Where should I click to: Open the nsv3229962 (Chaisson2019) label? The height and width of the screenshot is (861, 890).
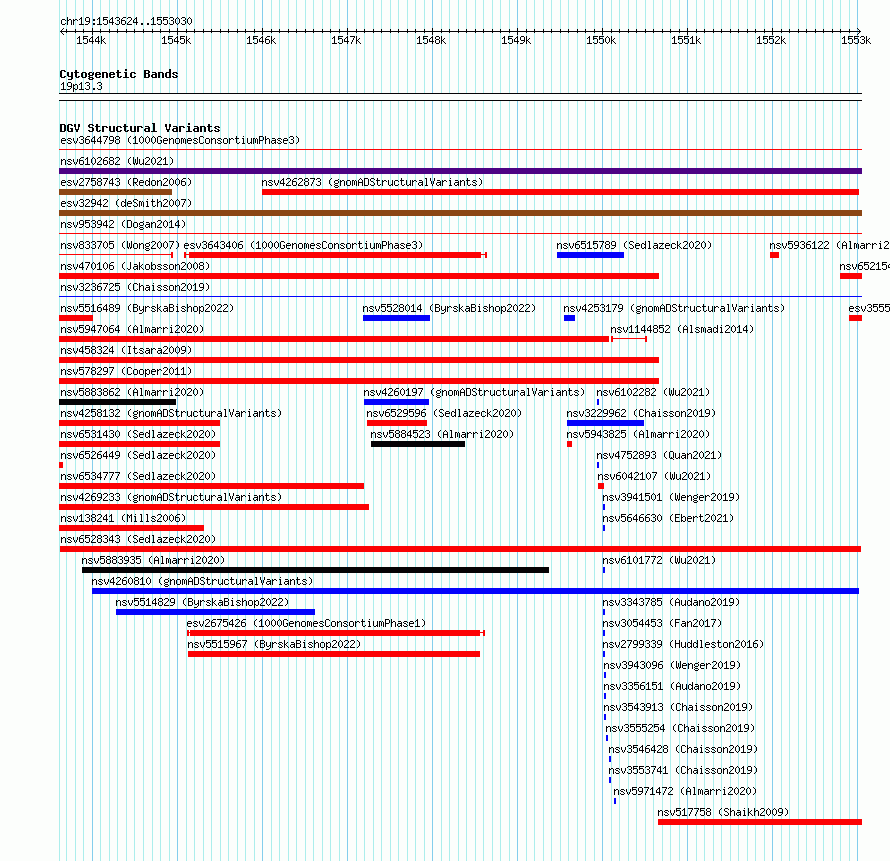pos(641,413)
